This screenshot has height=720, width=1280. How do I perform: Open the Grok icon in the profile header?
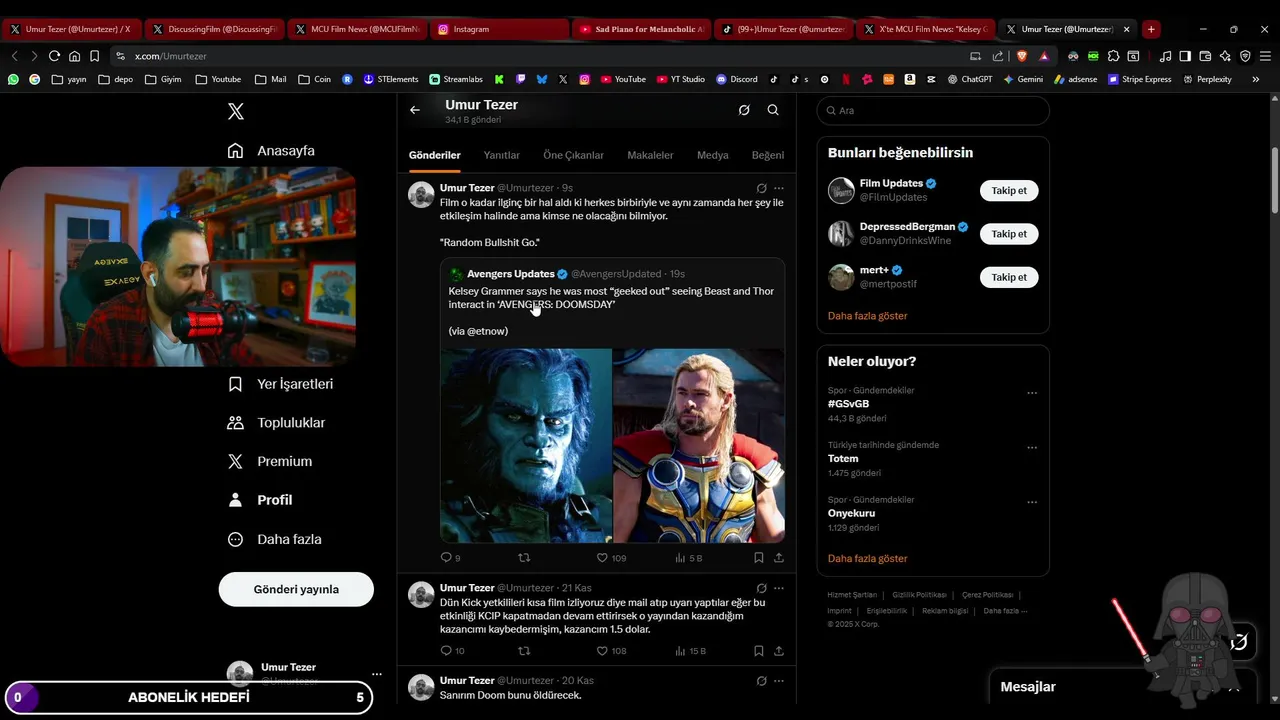click(744, 110)
